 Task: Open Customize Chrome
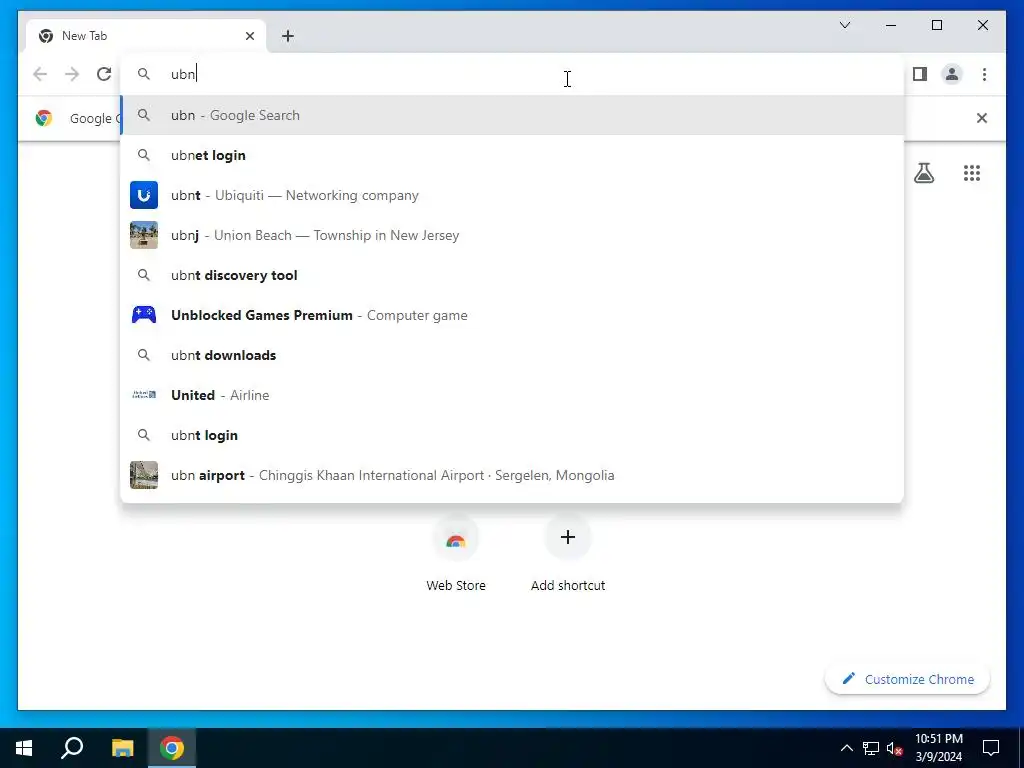907,679
